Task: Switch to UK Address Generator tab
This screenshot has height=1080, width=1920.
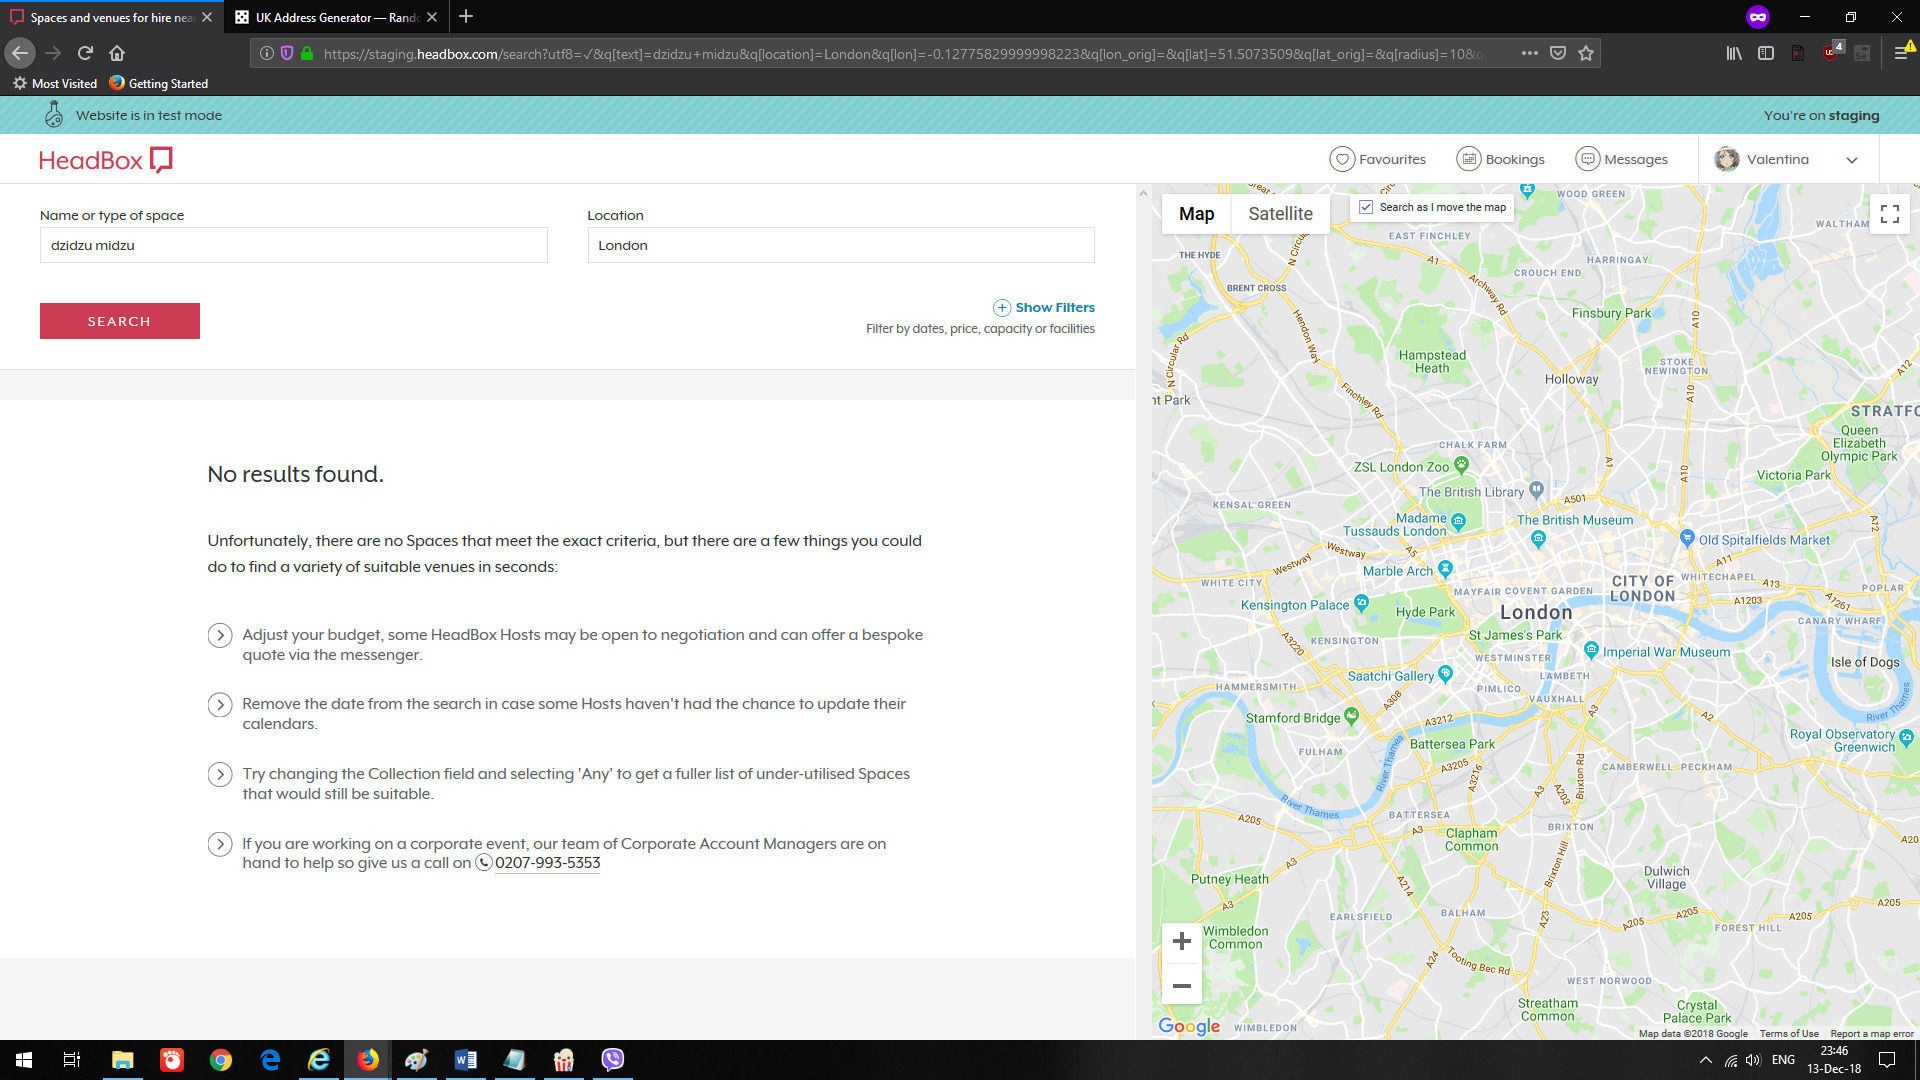Action: [x=335, y=17]
